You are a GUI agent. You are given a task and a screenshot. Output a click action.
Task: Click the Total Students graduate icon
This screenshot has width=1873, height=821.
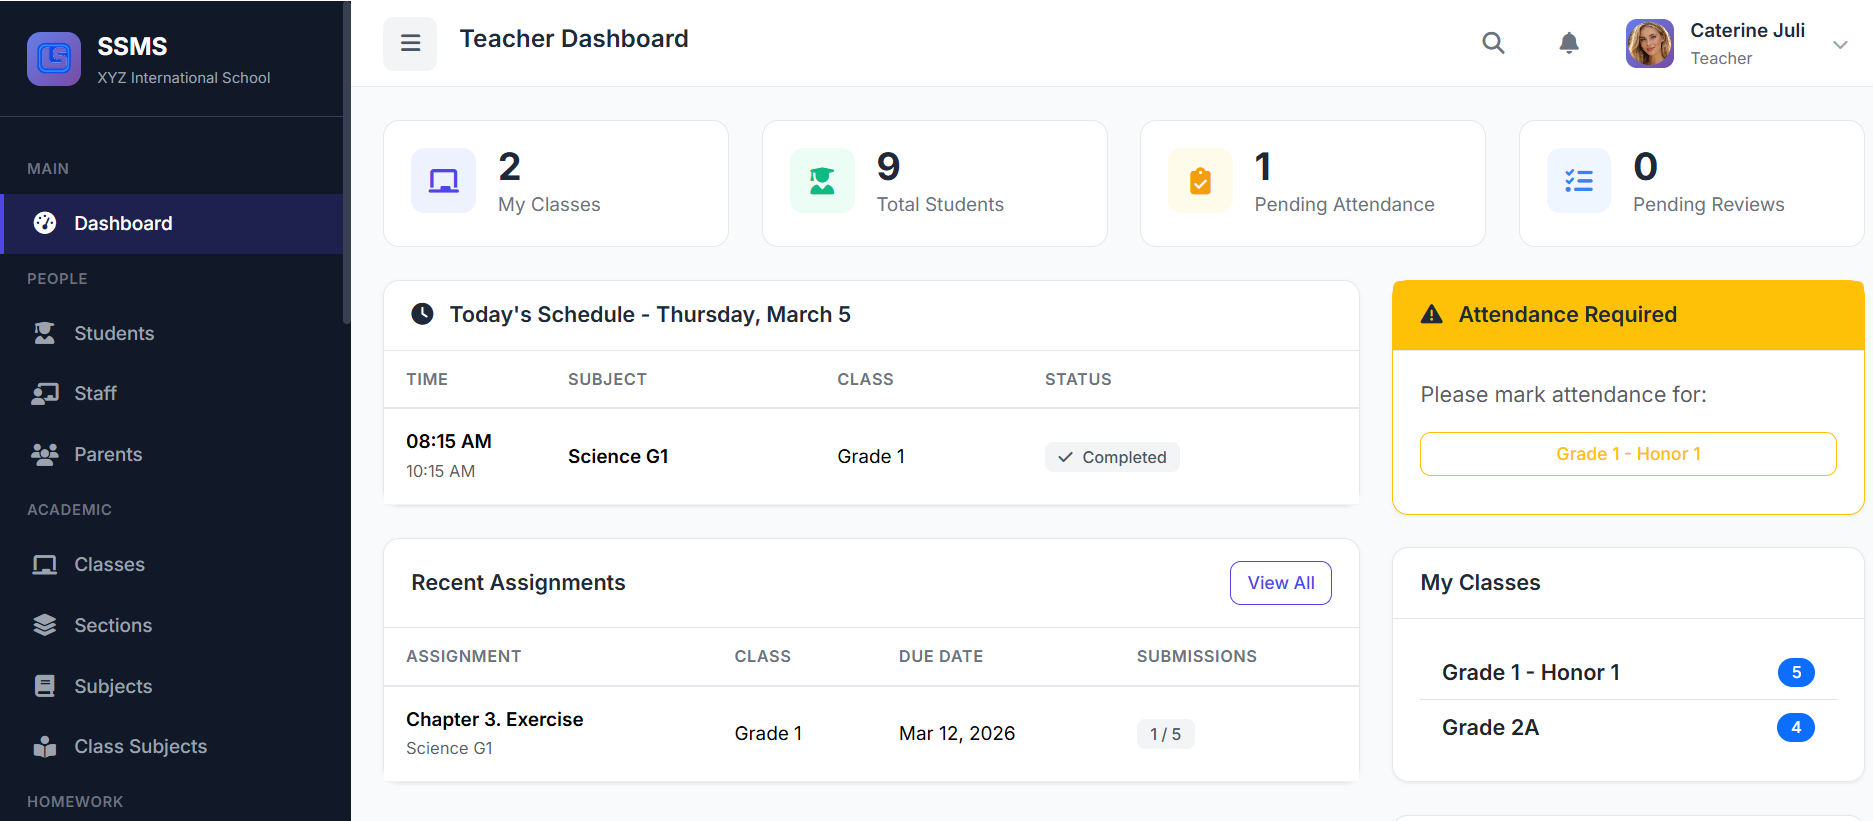822,181
